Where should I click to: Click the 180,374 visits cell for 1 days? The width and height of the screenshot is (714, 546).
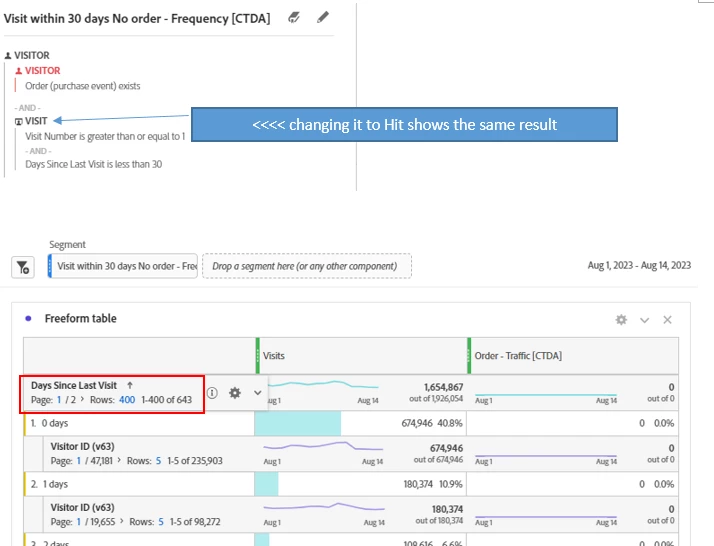coord(418,484)
